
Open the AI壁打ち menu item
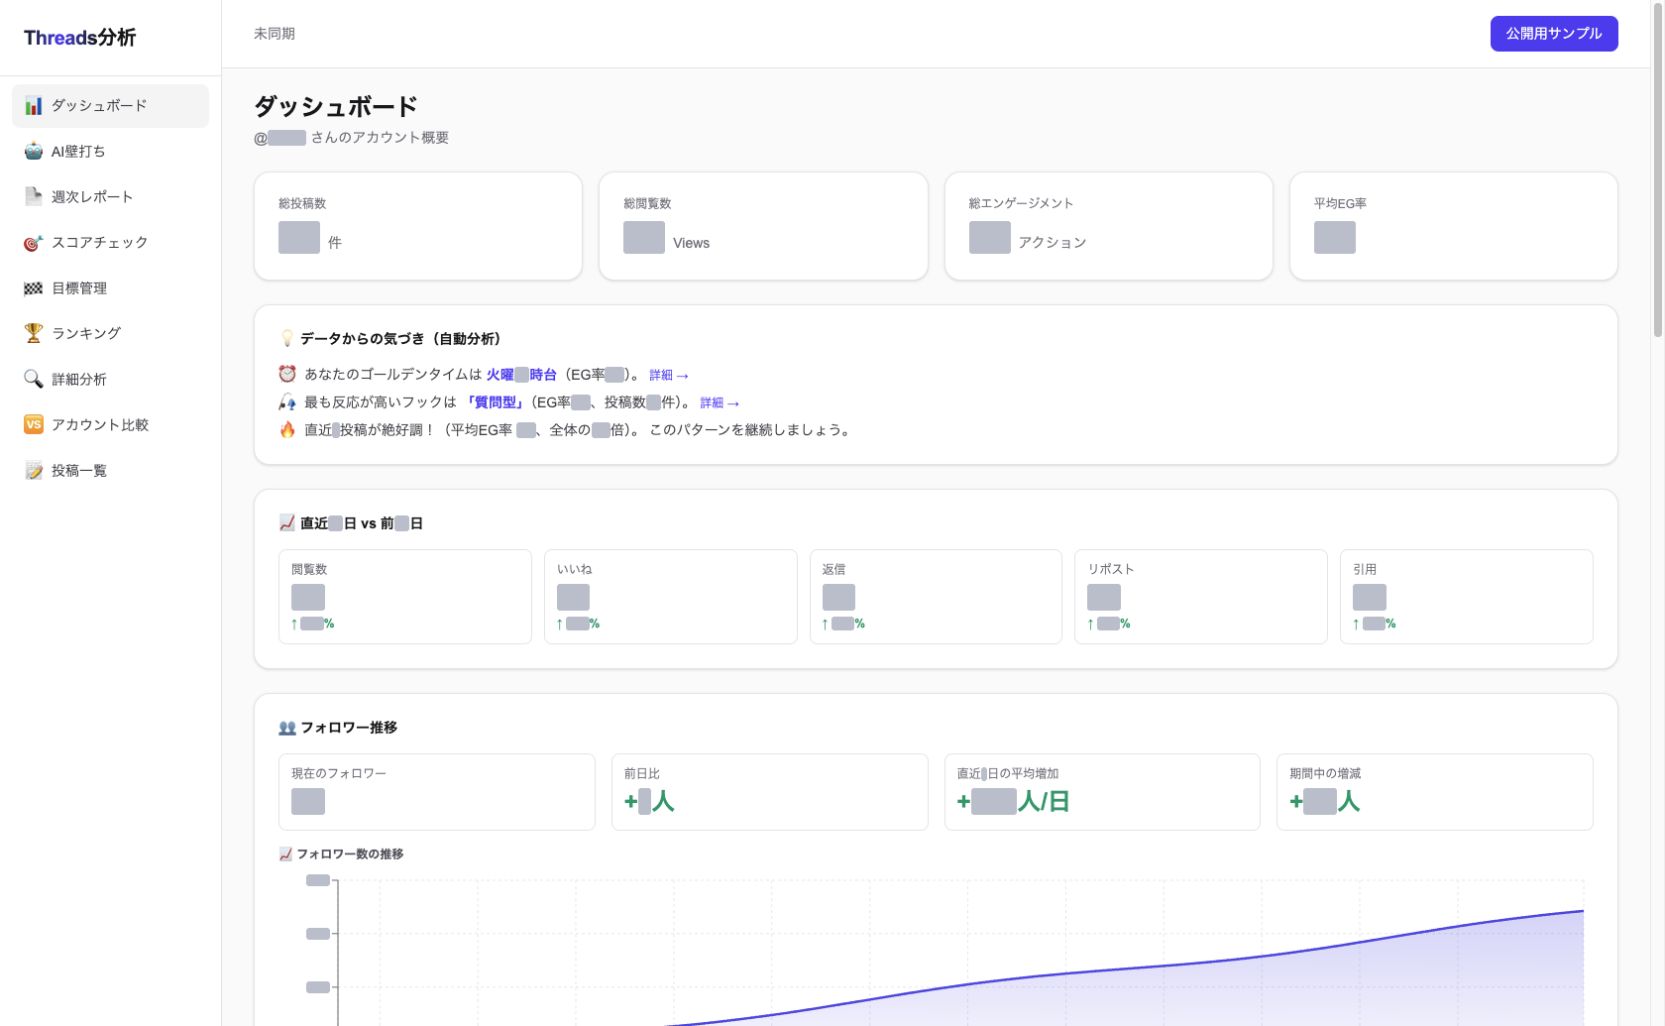(x=110, y=151)
